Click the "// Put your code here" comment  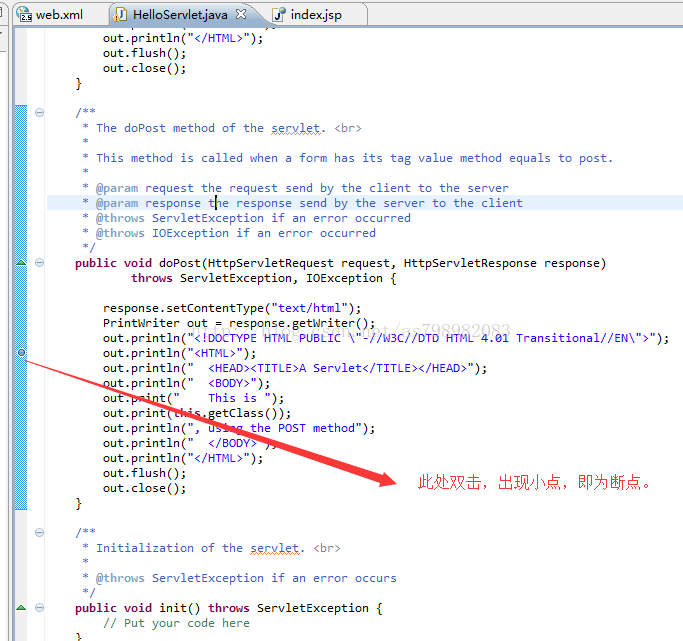(176, 623)
